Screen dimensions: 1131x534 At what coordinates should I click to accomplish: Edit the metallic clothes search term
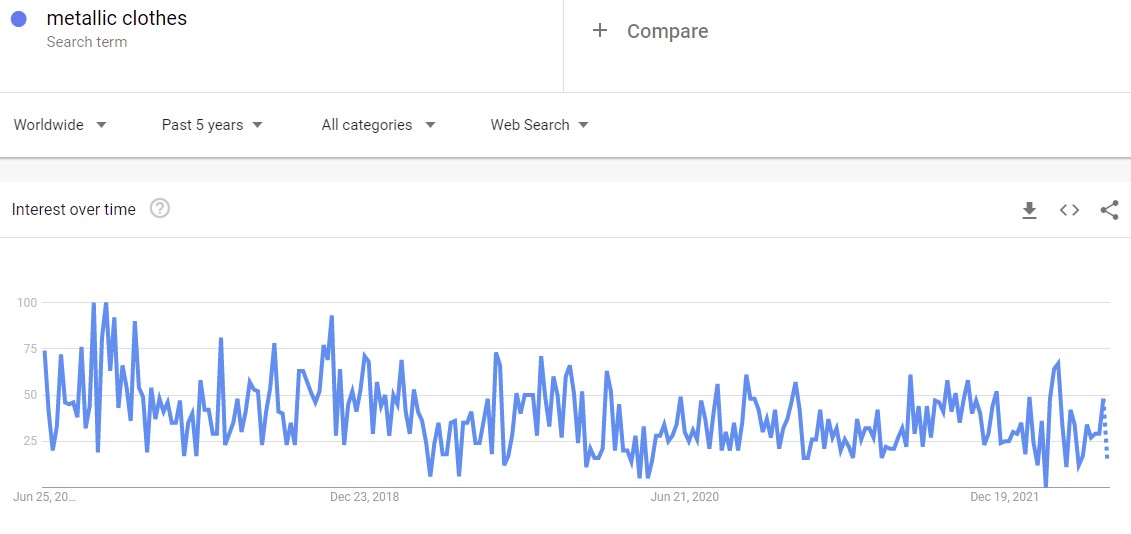pyautogui.click(x=117, y=18)
